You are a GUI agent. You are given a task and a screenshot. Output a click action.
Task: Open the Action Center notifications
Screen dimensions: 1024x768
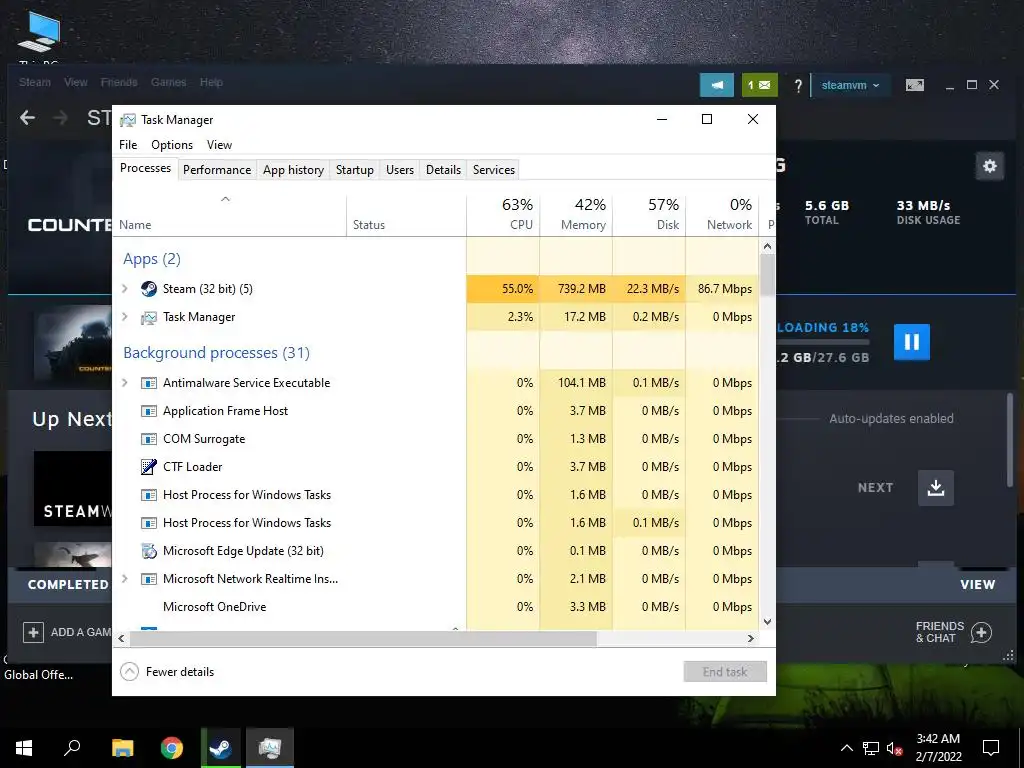click(991, 748)
